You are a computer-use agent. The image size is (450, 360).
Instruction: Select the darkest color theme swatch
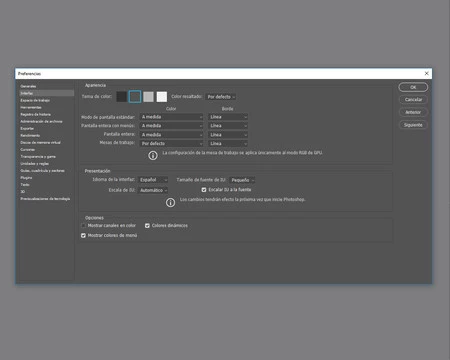coord(121,97)
